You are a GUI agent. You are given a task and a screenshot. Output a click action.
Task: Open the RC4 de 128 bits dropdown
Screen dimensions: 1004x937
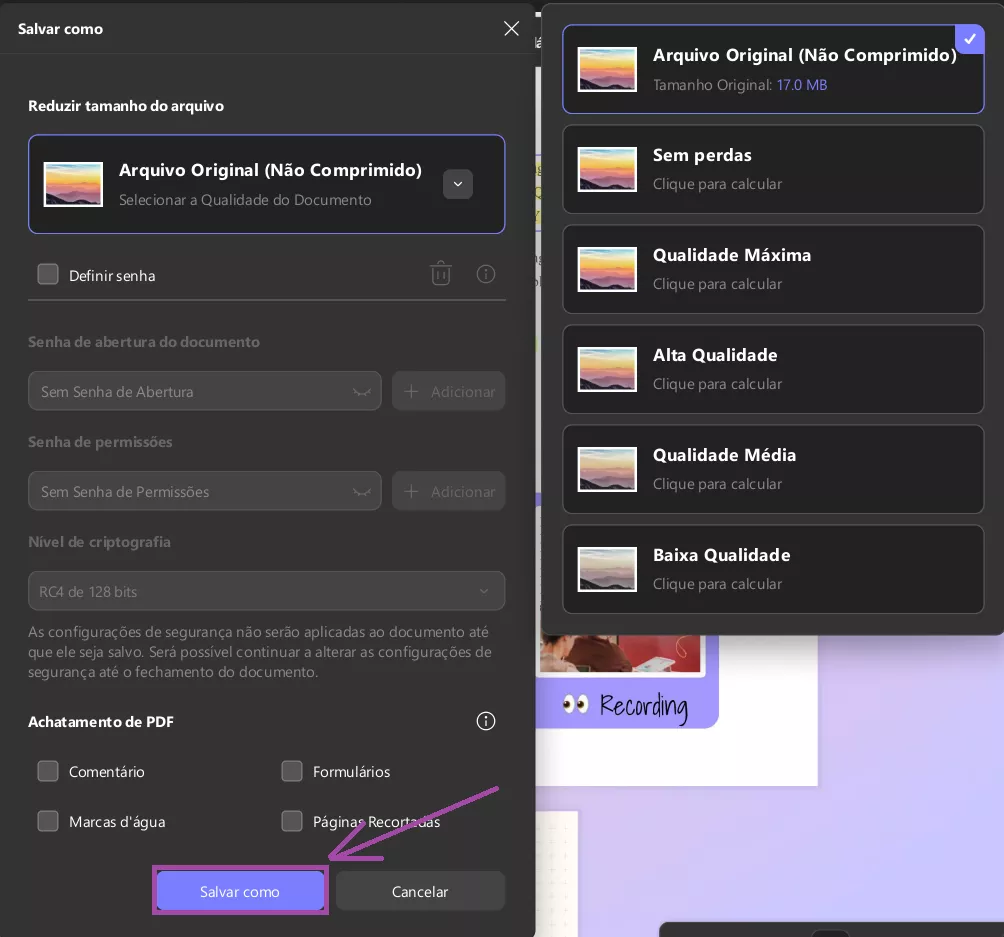pos(266,591)
